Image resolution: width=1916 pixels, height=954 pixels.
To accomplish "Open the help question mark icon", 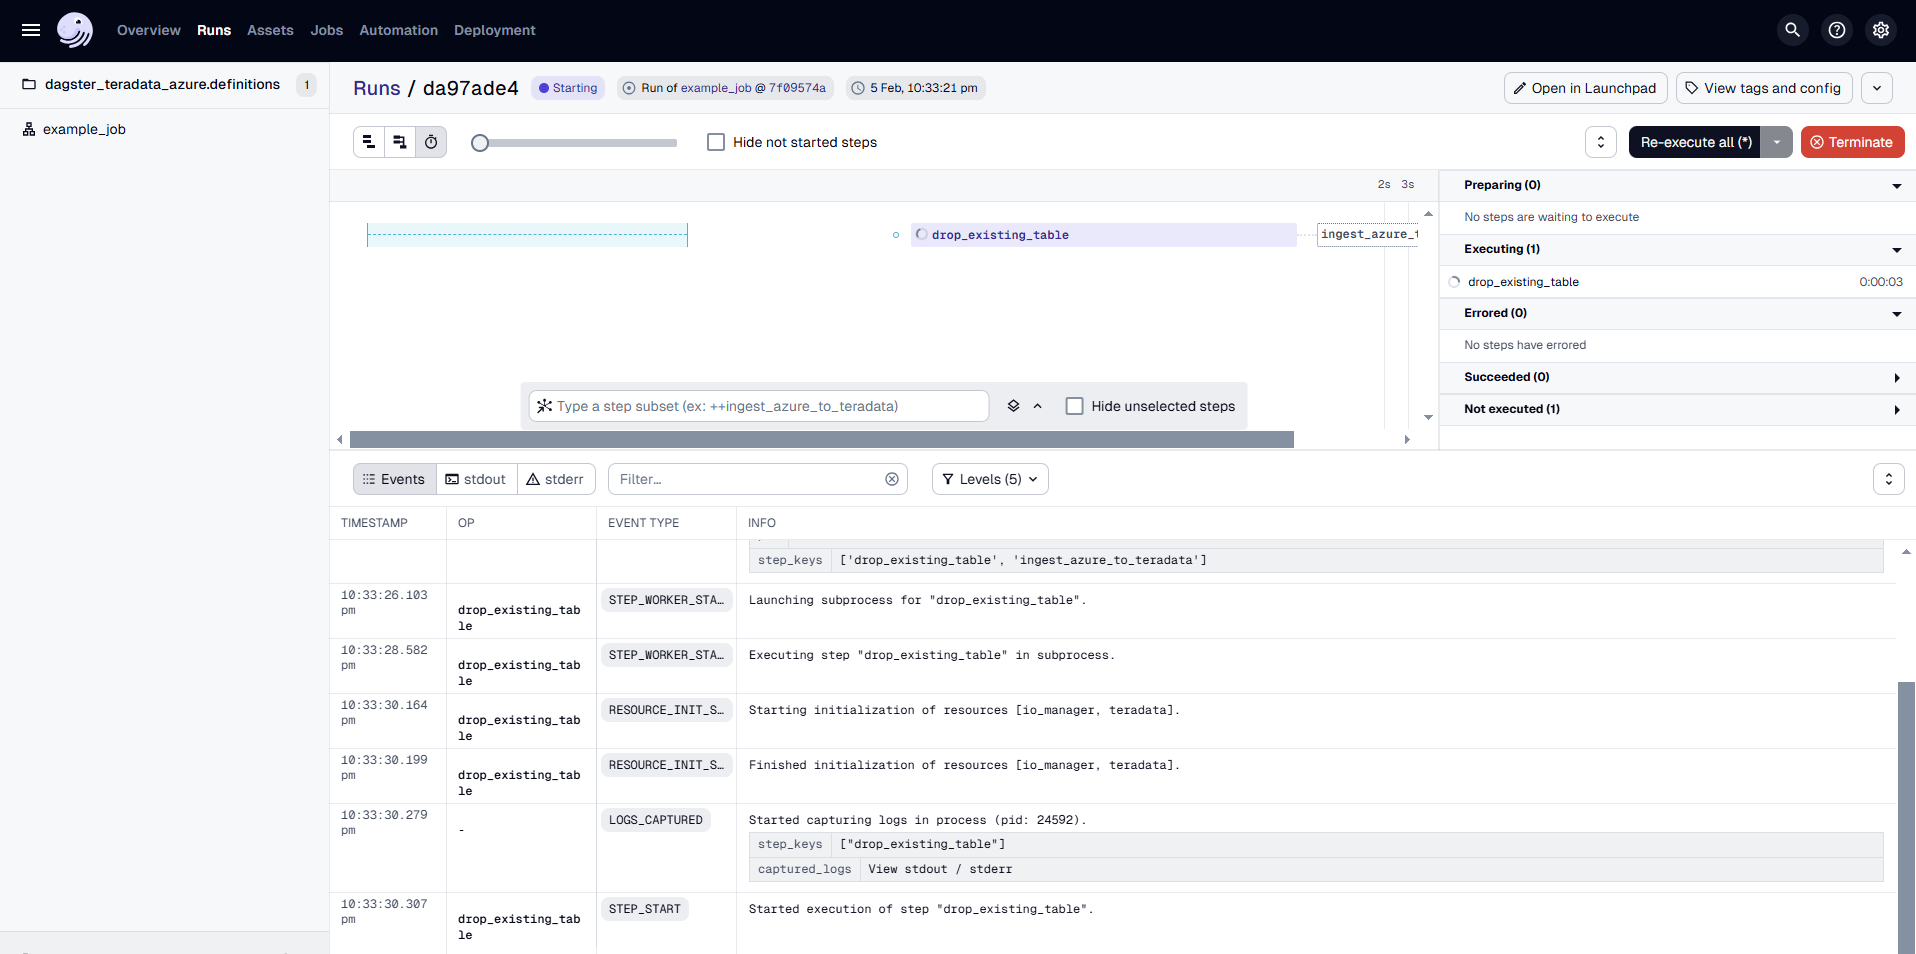I will click(x=1837, y=30).
